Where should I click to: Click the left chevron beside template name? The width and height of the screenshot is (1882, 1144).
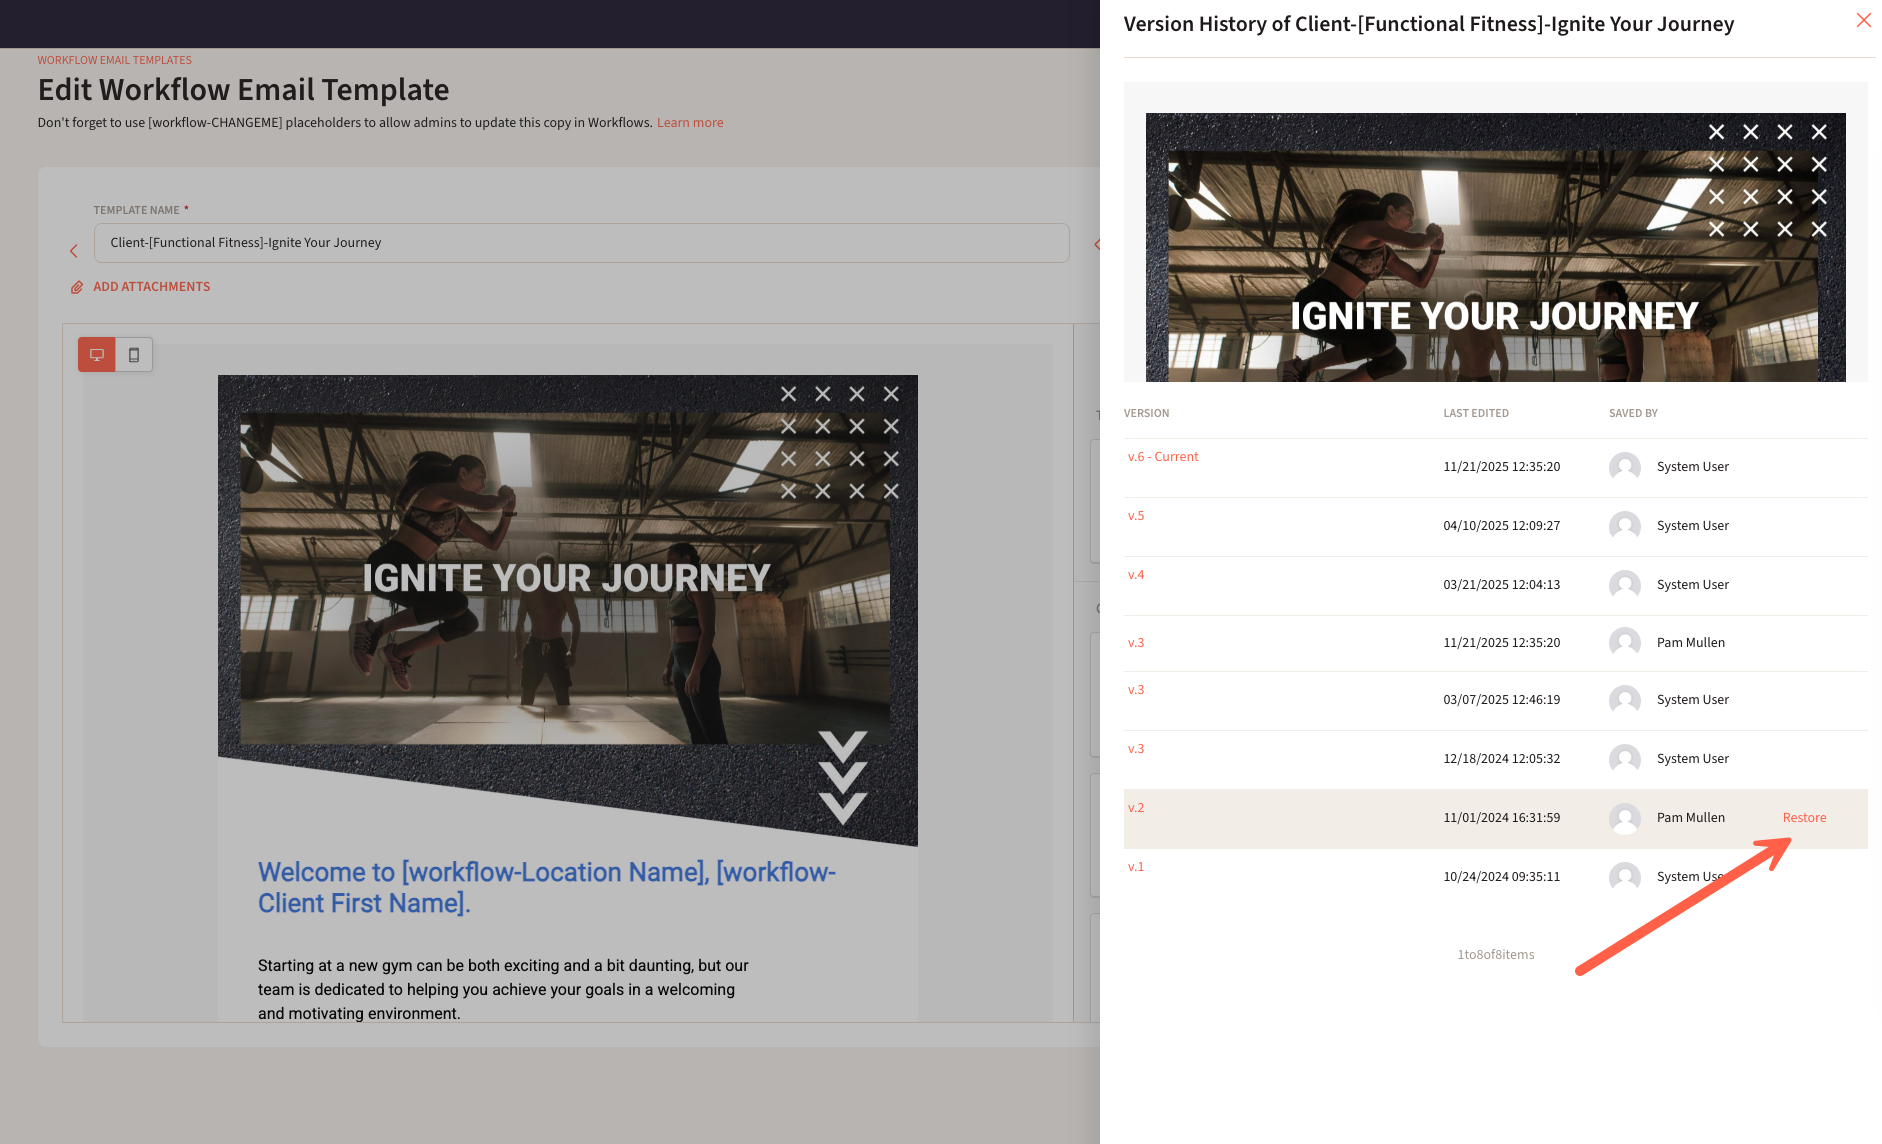click(73, 251)
